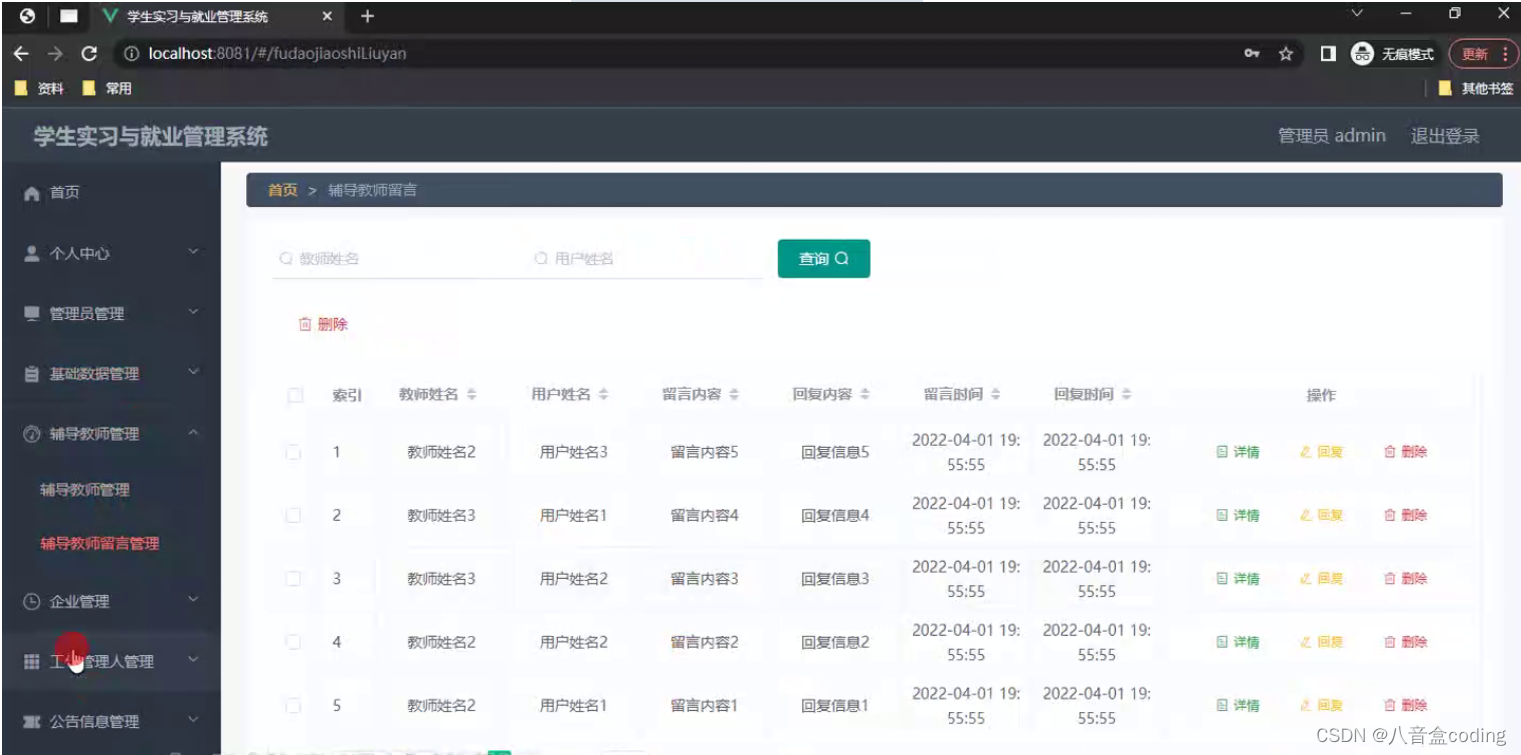Sort by 用户姓名 column arrows
Screen dimensions: 1521x755
(x=604, y=395)
